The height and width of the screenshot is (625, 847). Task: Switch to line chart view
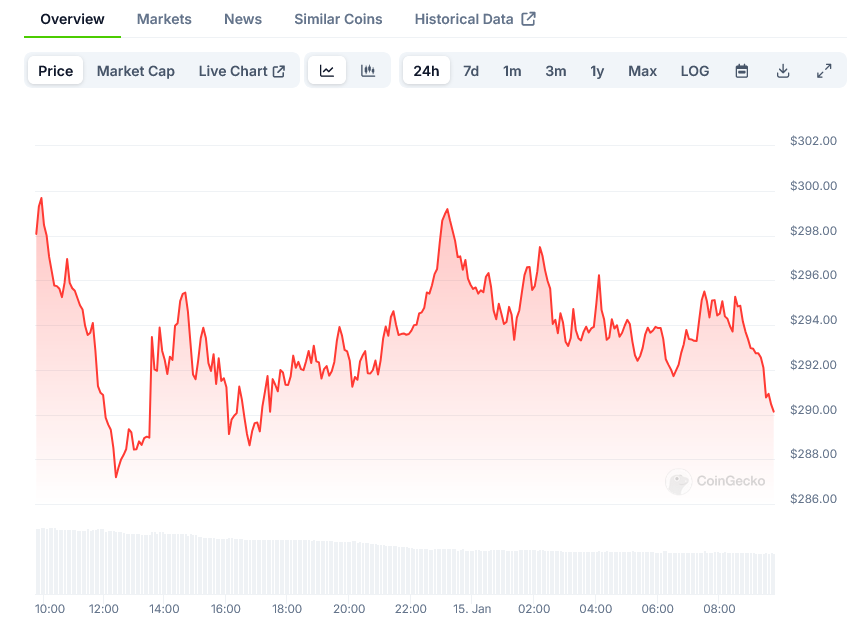click(x=327, y=71)
